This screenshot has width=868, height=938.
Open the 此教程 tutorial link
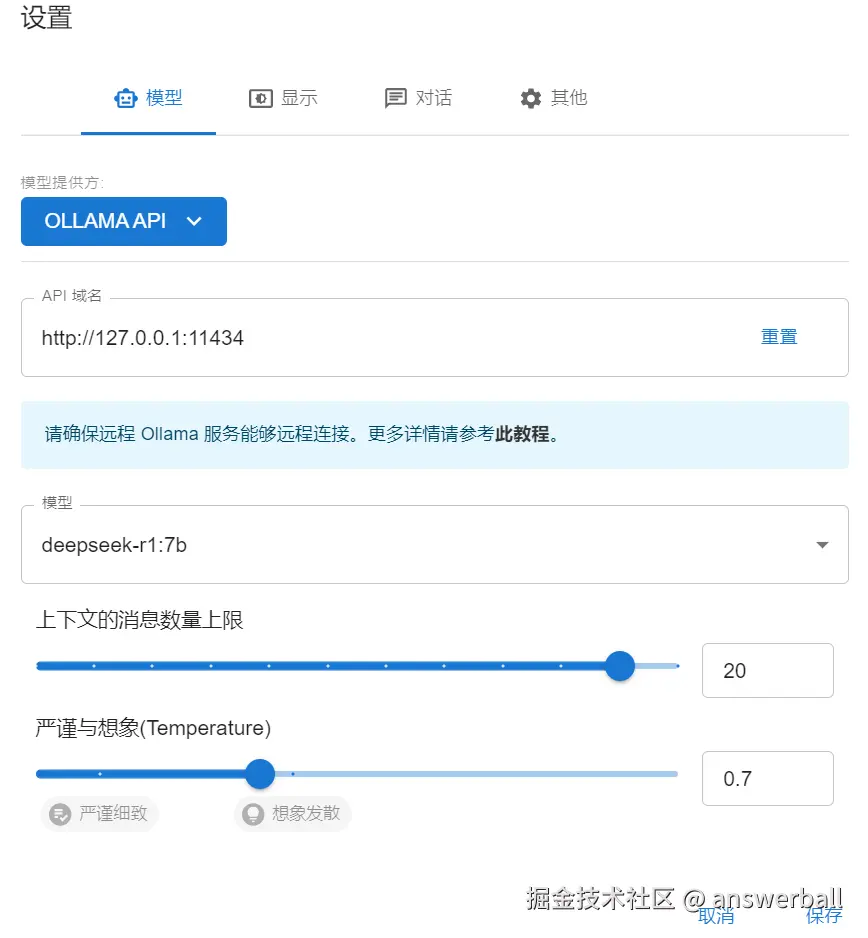(x=522, y=434)
